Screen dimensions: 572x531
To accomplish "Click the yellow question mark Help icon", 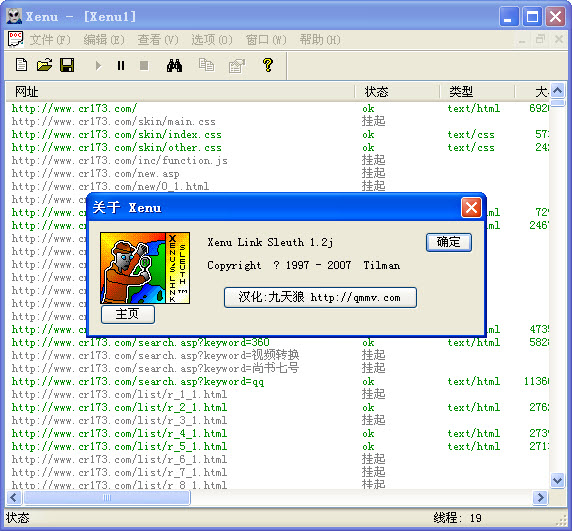I will [268, 65].
